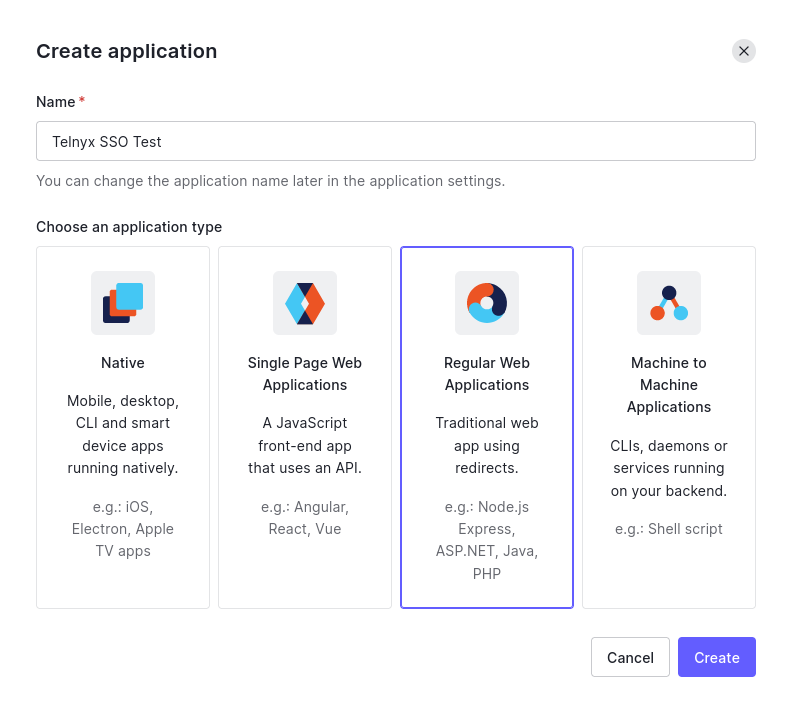Click the Name input field
791x712 pixels.
click(396, 141)
